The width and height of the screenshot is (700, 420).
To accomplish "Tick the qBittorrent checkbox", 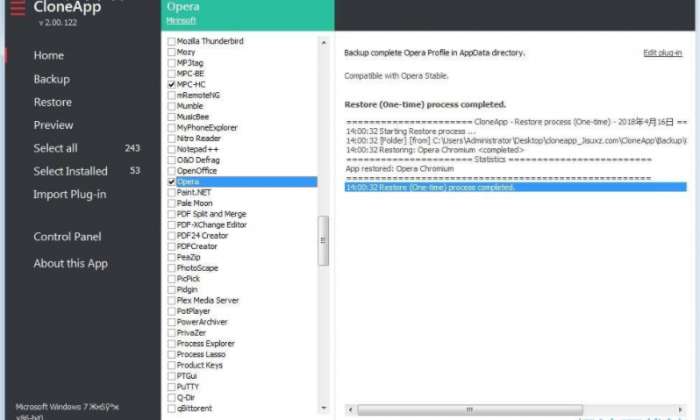I will (x=171, y=408).
